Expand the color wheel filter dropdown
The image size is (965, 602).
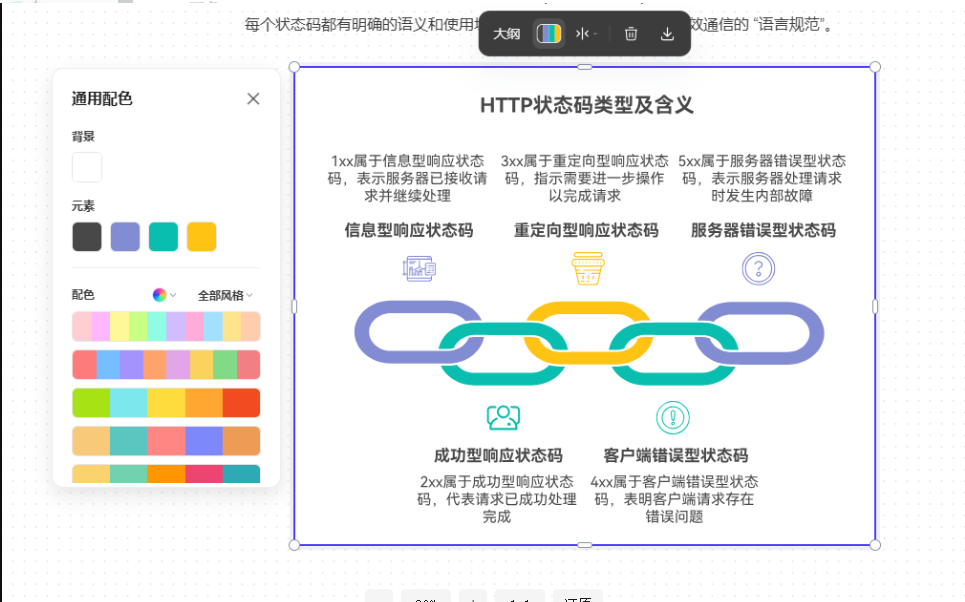pyautogui.click(x=164, y=295)
